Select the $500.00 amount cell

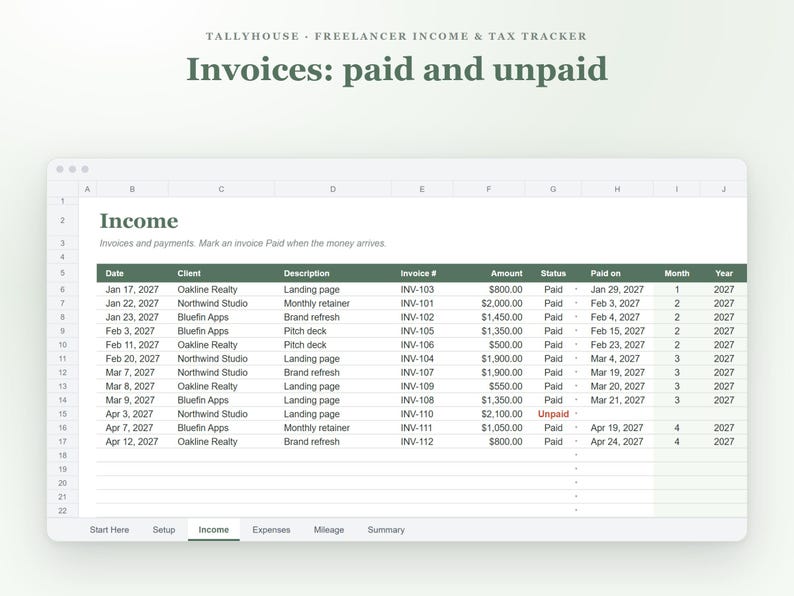(x=489, y=344)
